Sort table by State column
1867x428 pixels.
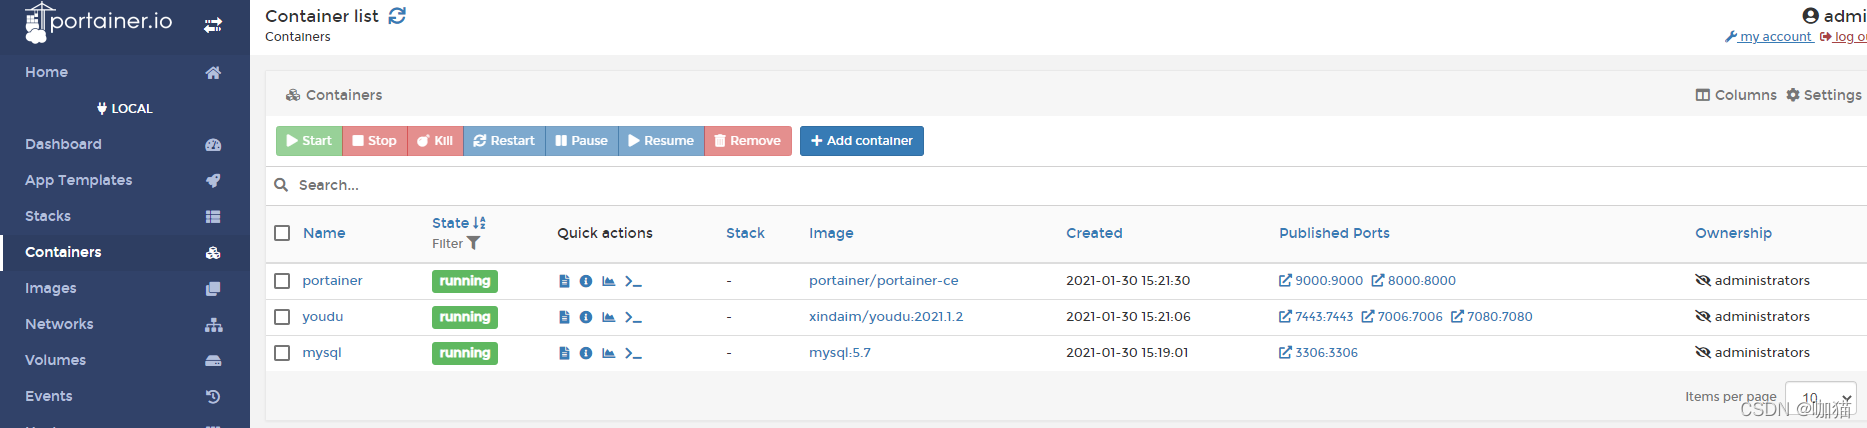pos(458,223)
